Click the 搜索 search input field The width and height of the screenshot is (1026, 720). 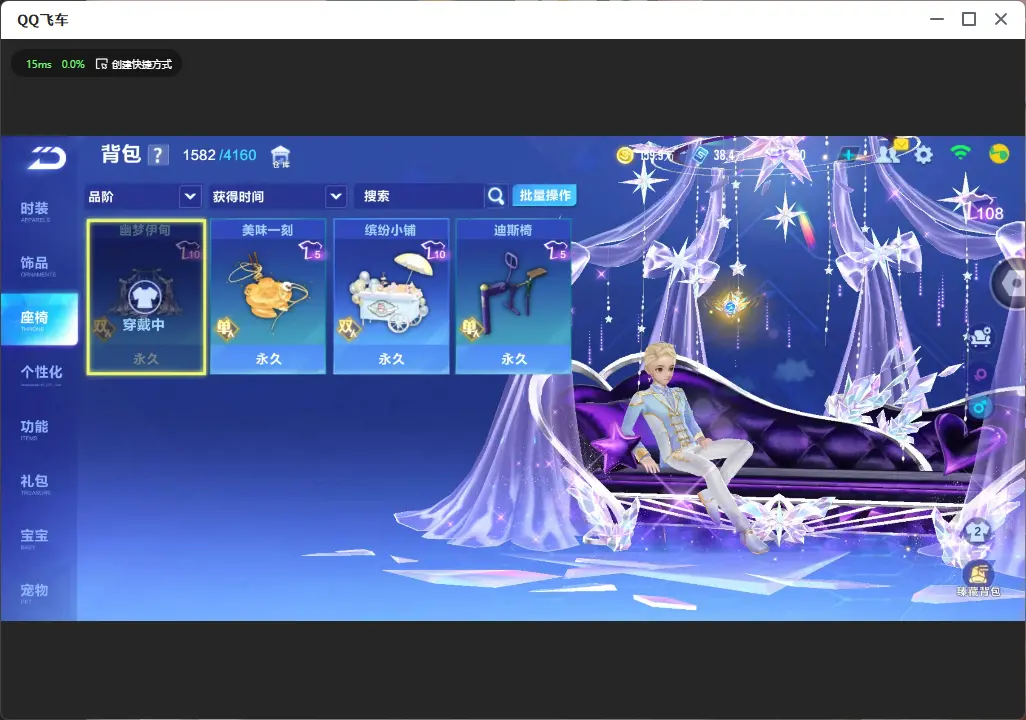coord(420,196)
